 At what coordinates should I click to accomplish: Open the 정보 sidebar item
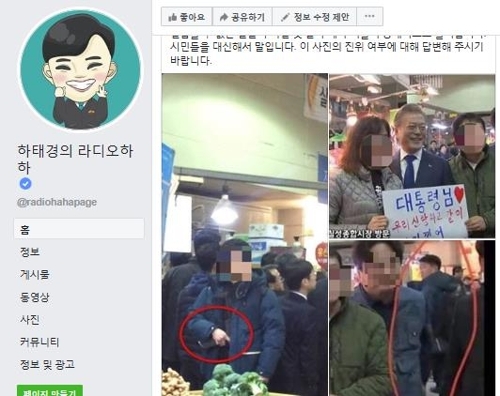(30, 252)
